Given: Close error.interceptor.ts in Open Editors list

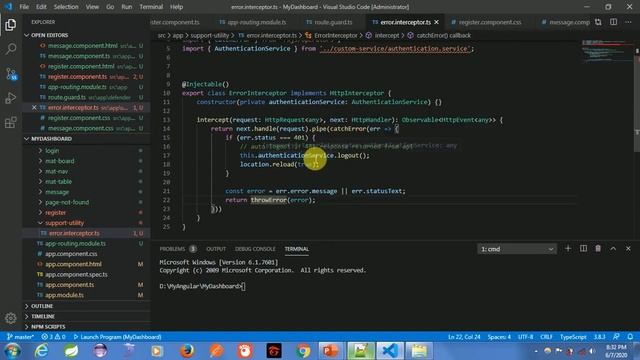Looking at the screenshot, I should point(34,107).
